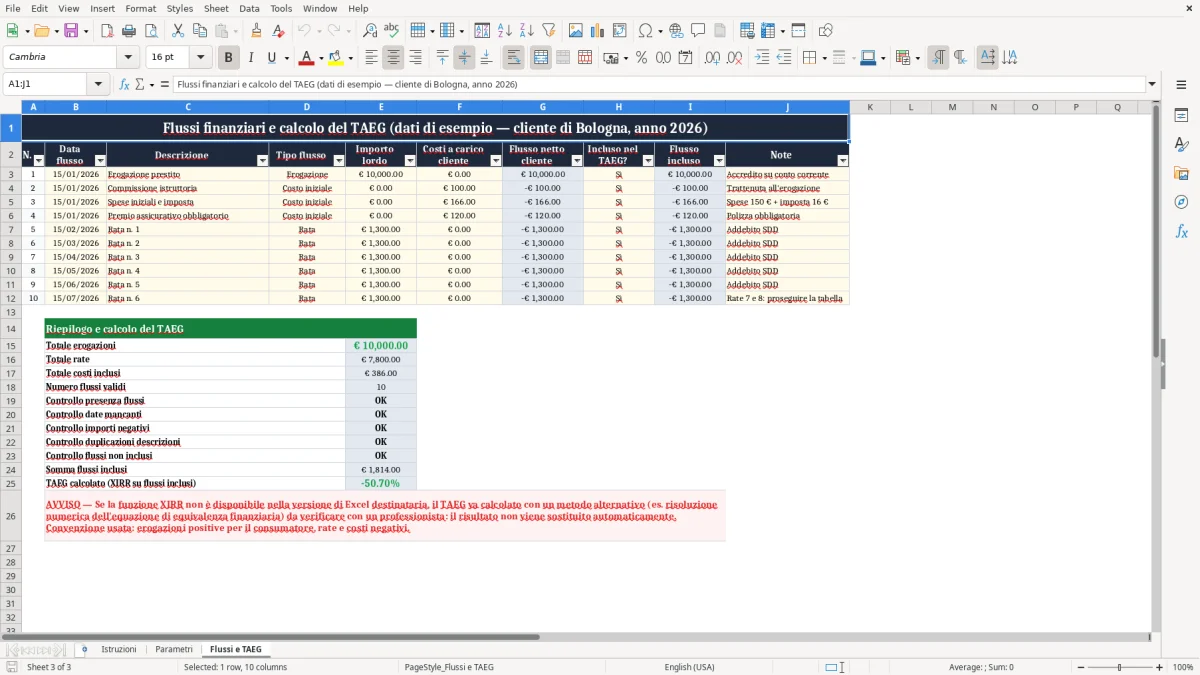This screenshot has height=675, width=1200.
Task: Switch to Istruzioni sheet tab
Action: coord(119,650)
